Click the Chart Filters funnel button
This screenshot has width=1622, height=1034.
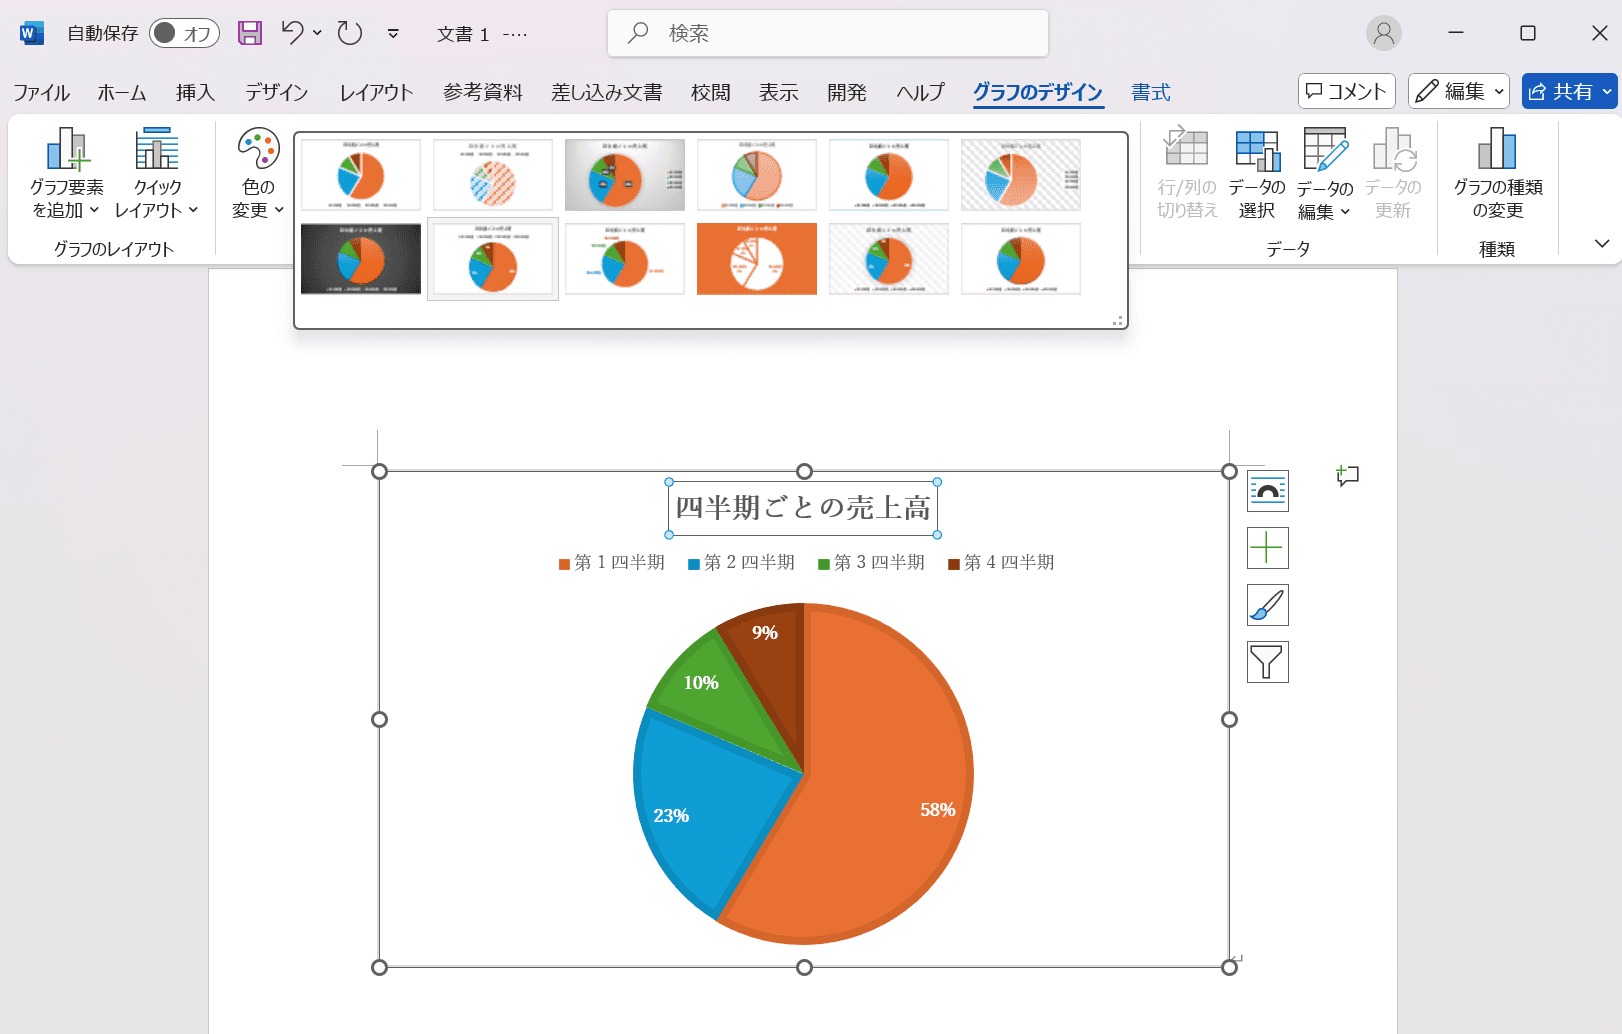pos(1267,662)
